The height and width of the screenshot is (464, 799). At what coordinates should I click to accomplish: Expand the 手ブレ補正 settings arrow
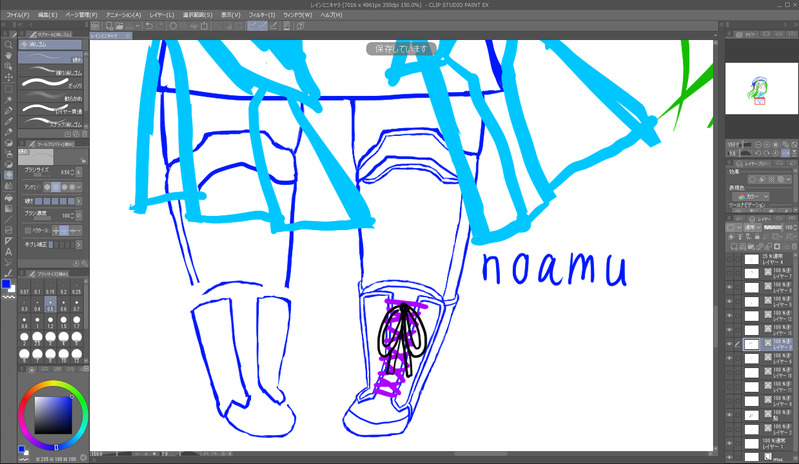[x=79, y=244]
